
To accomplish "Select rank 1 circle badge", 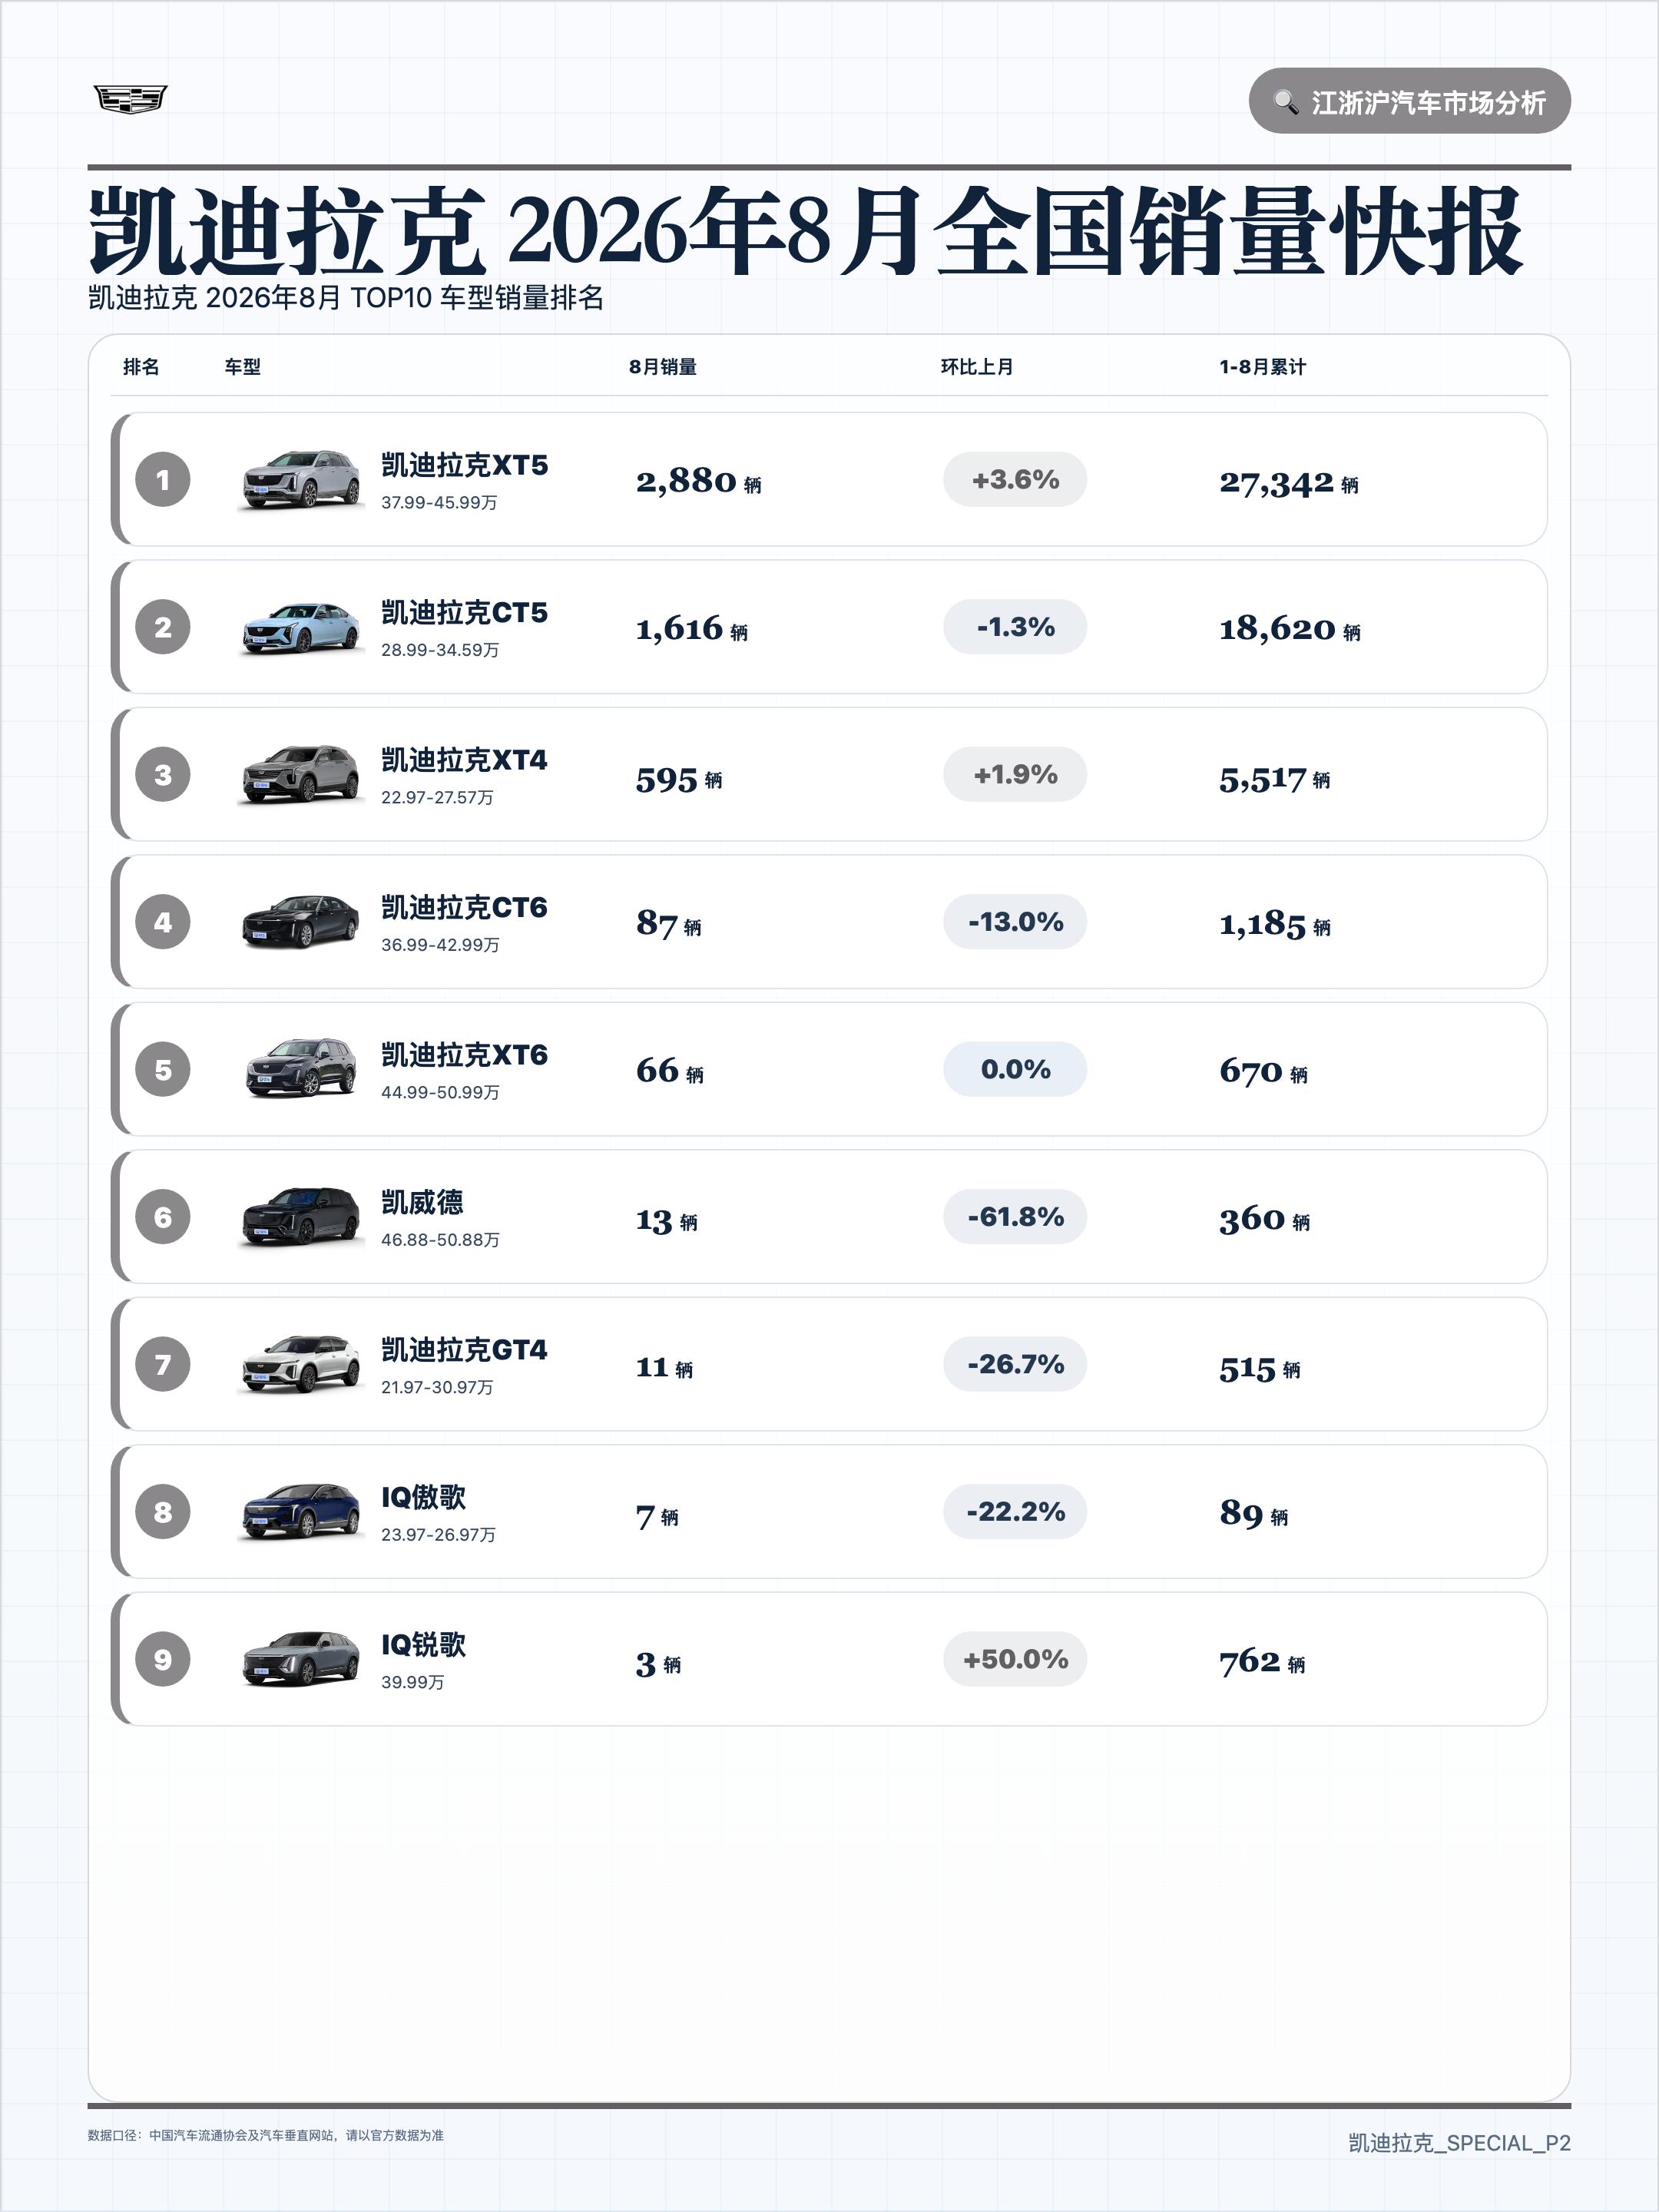I will 163,480.
